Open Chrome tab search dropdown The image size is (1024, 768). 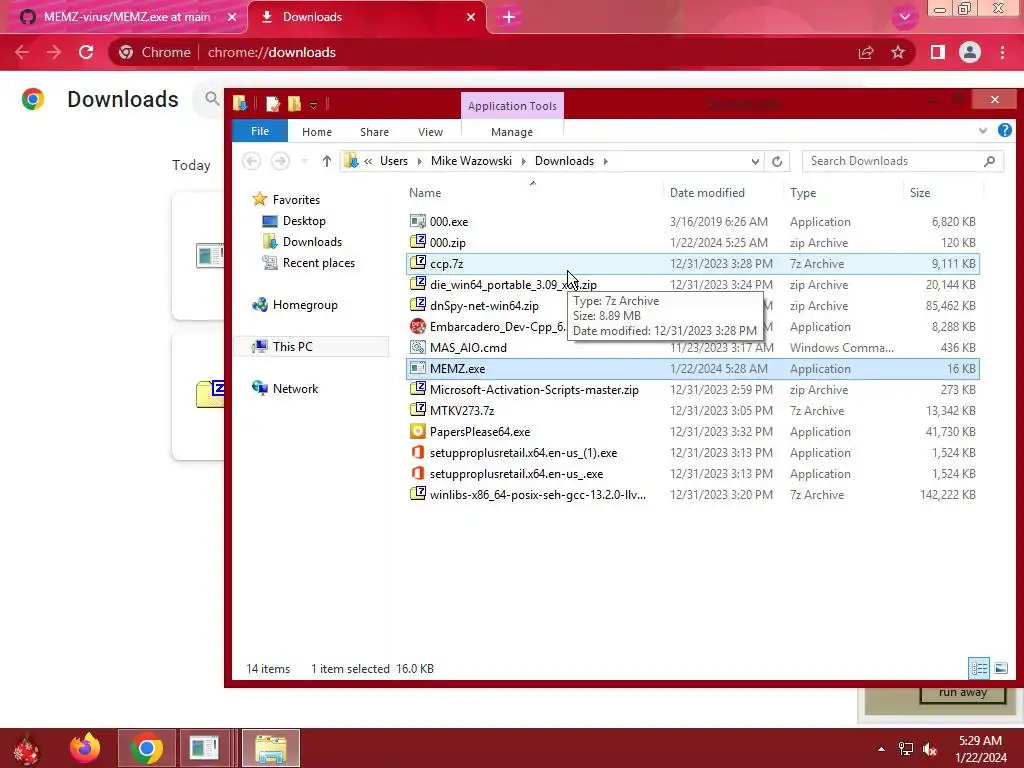[904, 18]
